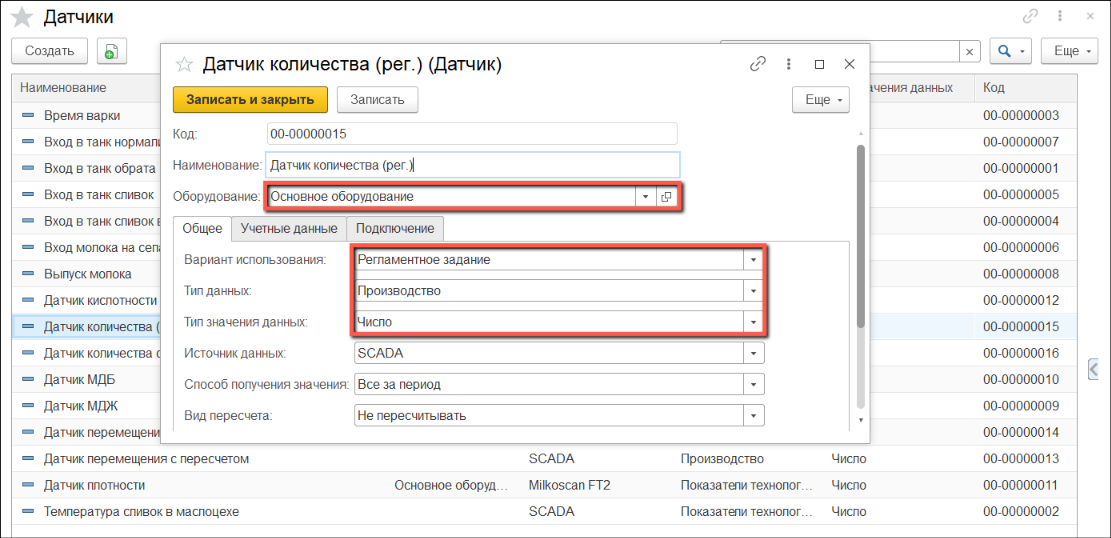Expand the Тип значения данных dropdown

click(752, 322)
